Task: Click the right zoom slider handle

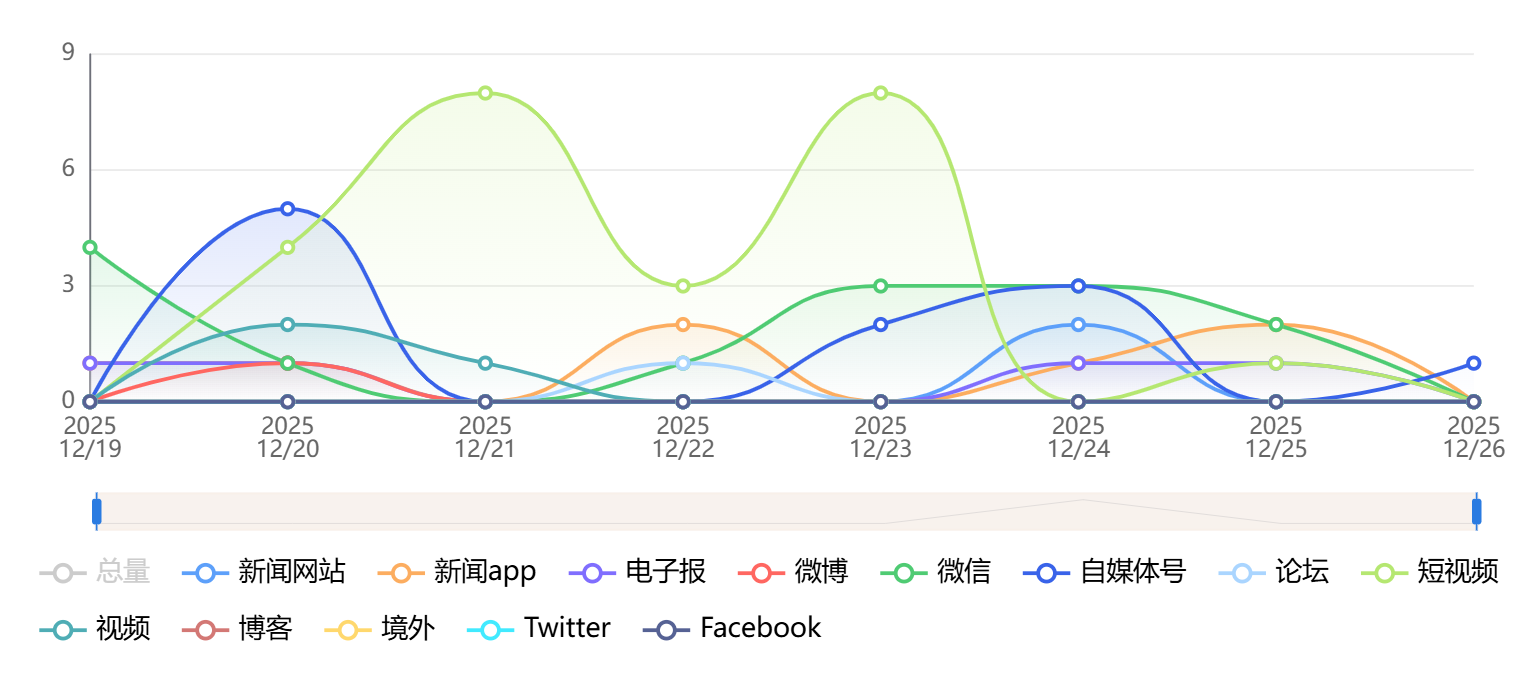Action: pyautogui.click(x=1476, y=511)
